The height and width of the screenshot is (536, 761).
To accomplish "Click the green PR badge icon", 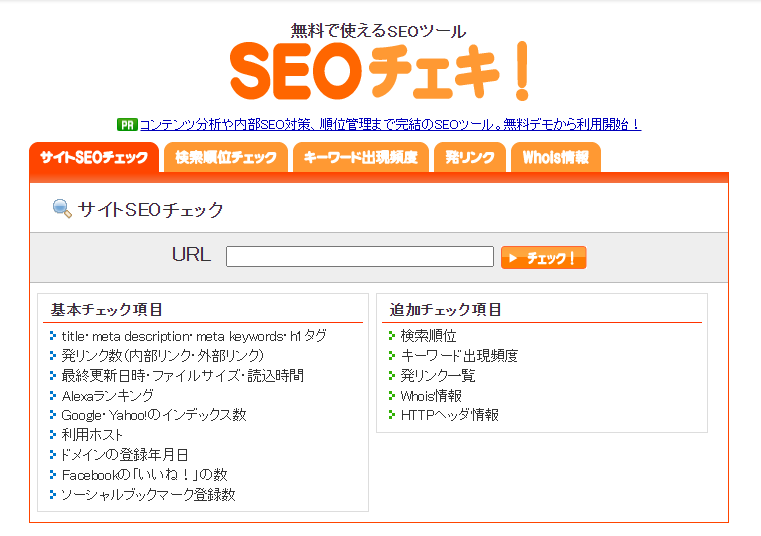I will 127,125.
